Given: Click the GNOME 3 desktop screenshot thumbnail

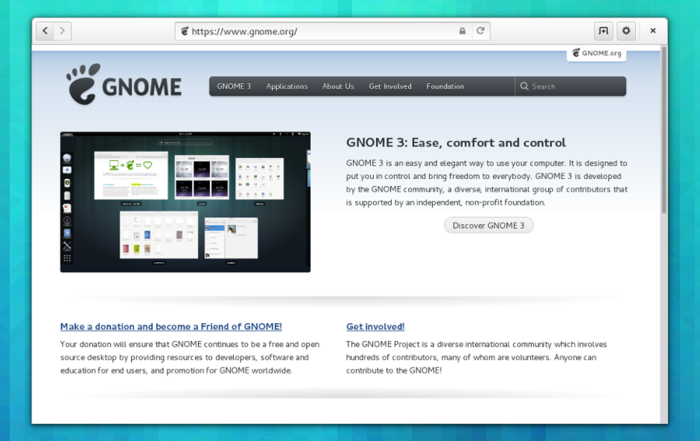Looking at the screenshot, I should [x=185, y=202].
